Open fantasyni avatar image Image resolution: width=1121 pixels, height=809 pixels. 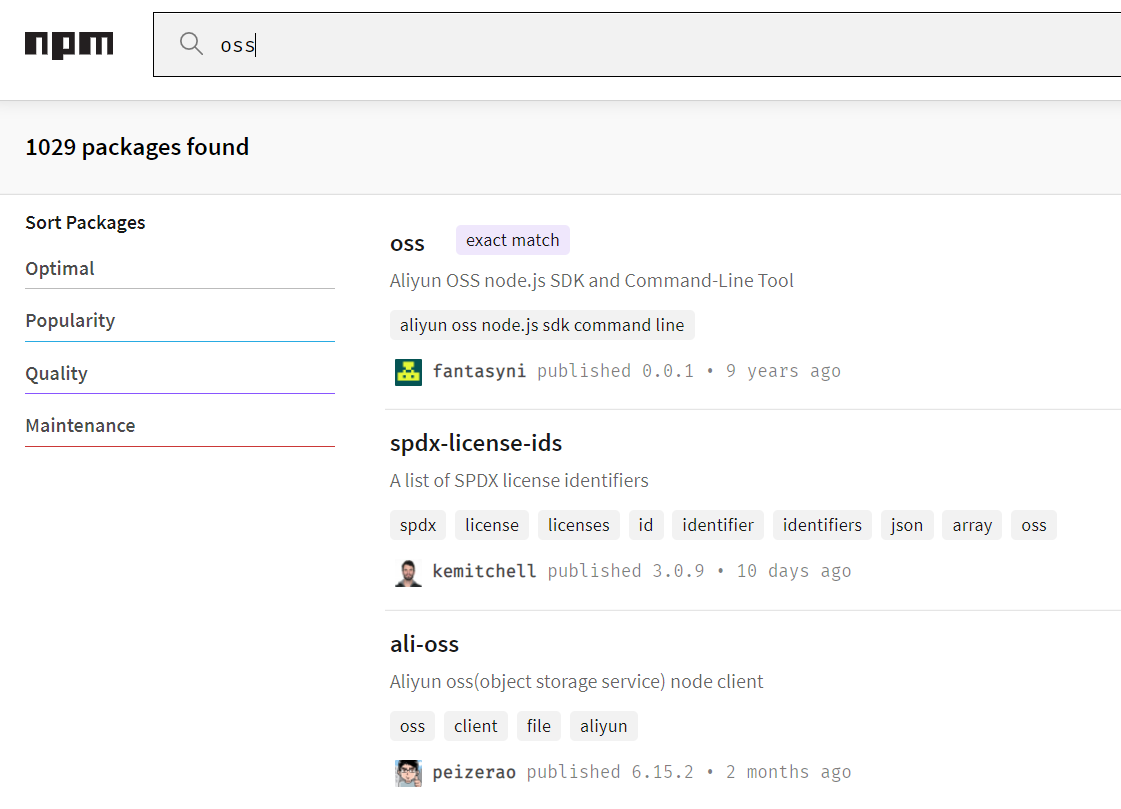pos(408,372)
